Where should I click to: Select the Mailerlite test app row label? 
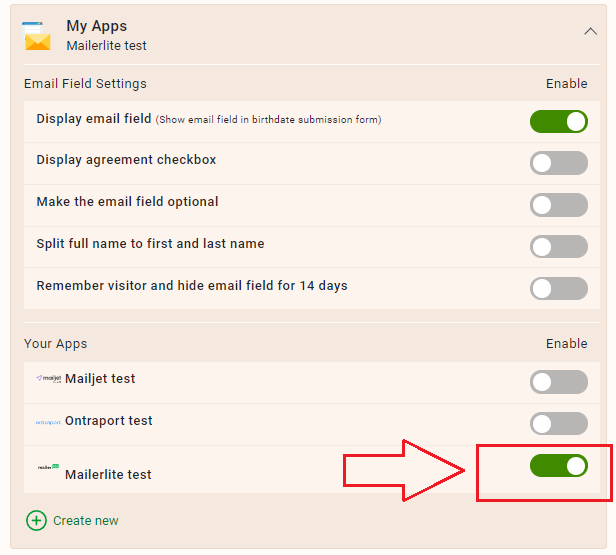108,474
